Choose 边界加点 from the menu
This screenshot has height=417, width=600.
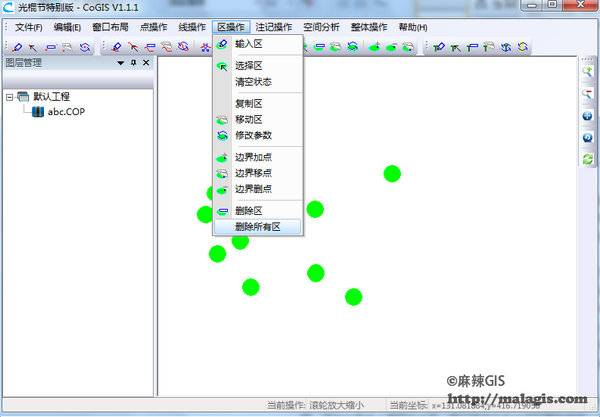(258, 157)
